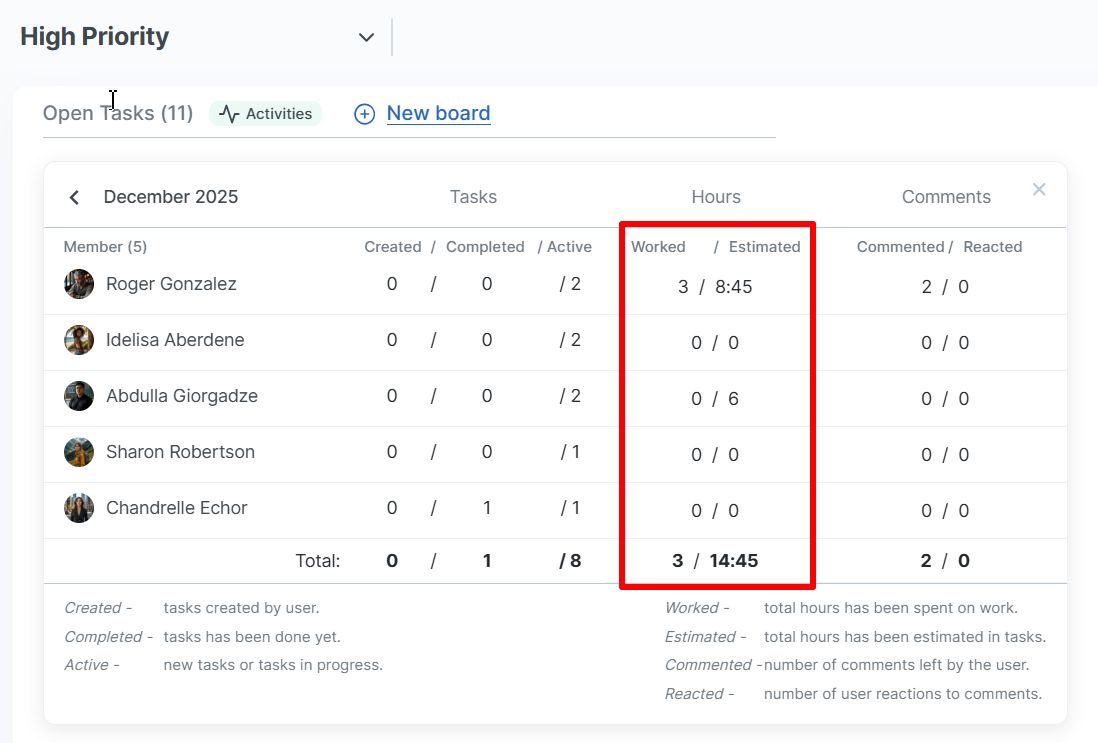Click the New board link
This screenshot has height=743, width=1098.
pos(438,113)
